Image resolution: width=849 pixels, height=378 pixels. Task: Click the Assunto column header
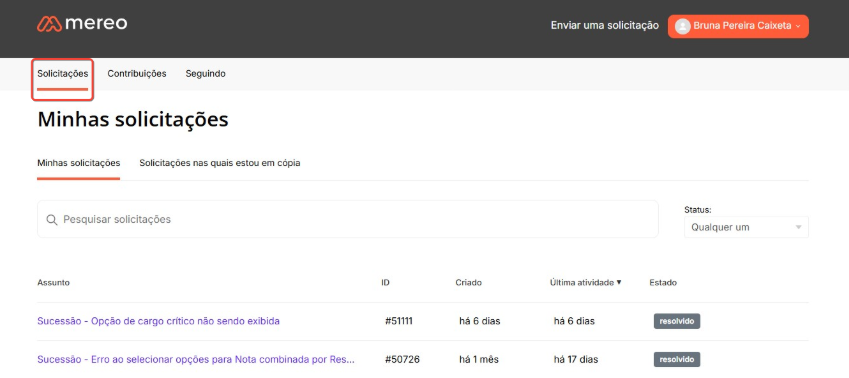click(x=53, y=283)
